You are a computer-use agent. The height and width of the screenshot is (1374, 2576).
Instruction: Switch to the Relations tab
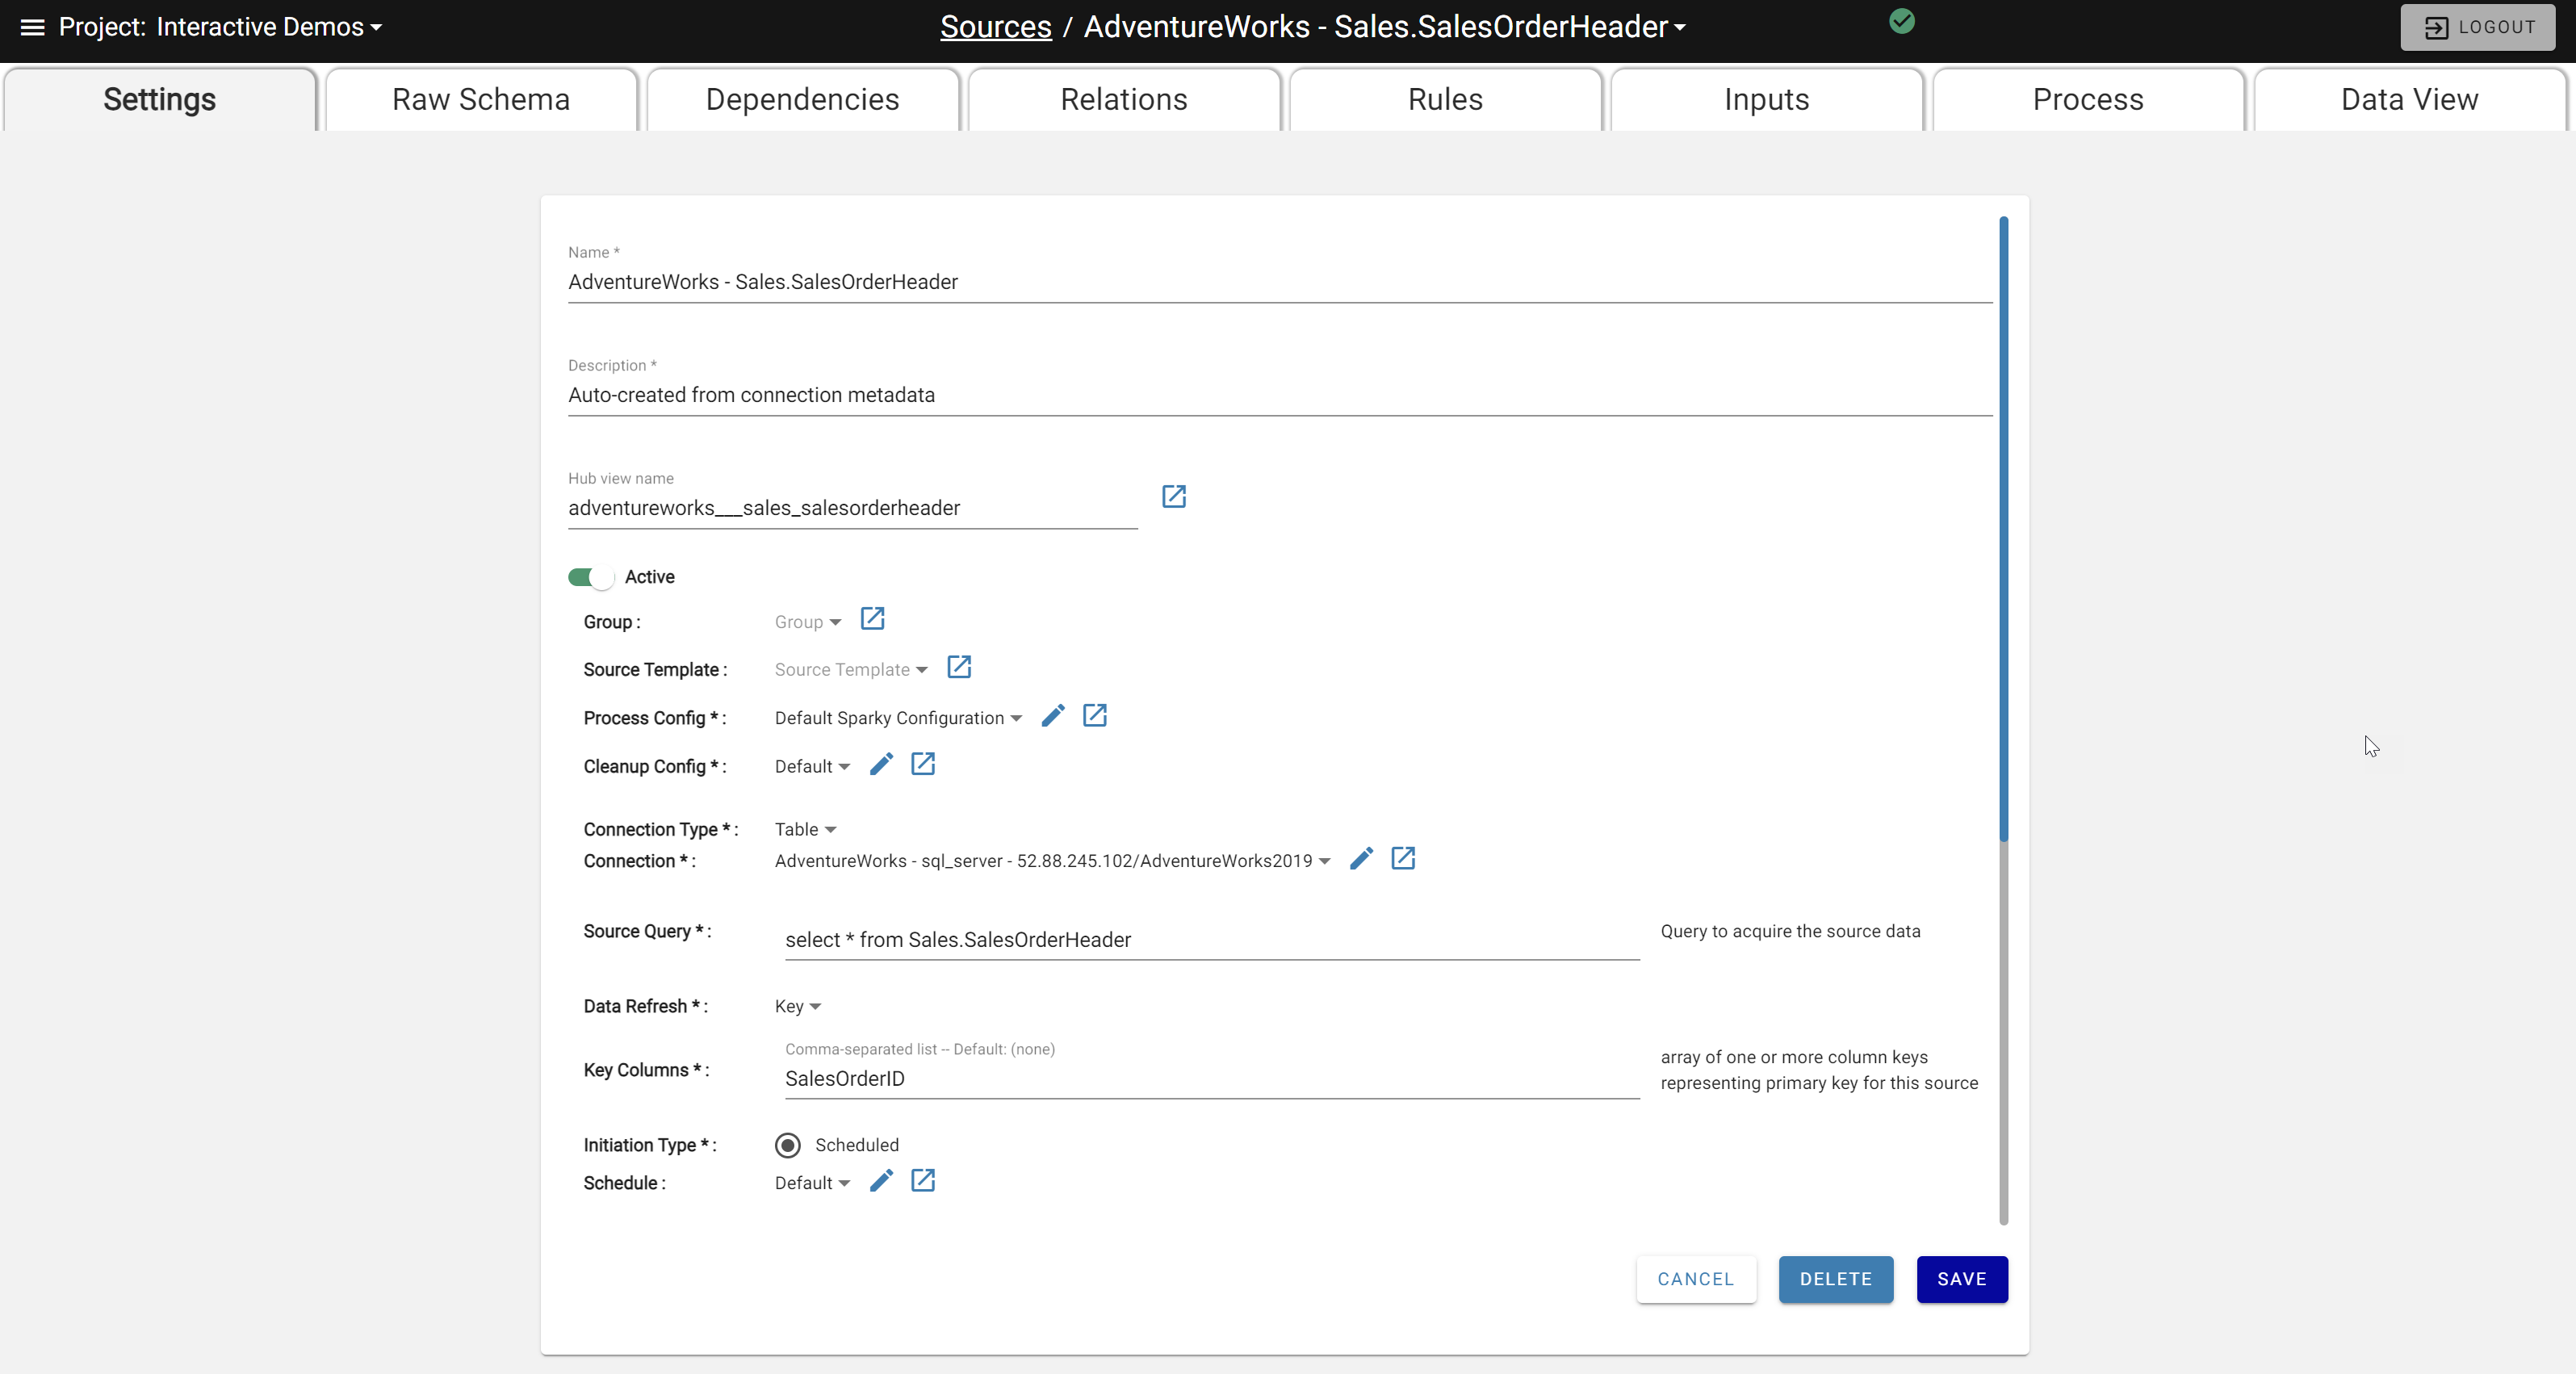(1124, 99)
